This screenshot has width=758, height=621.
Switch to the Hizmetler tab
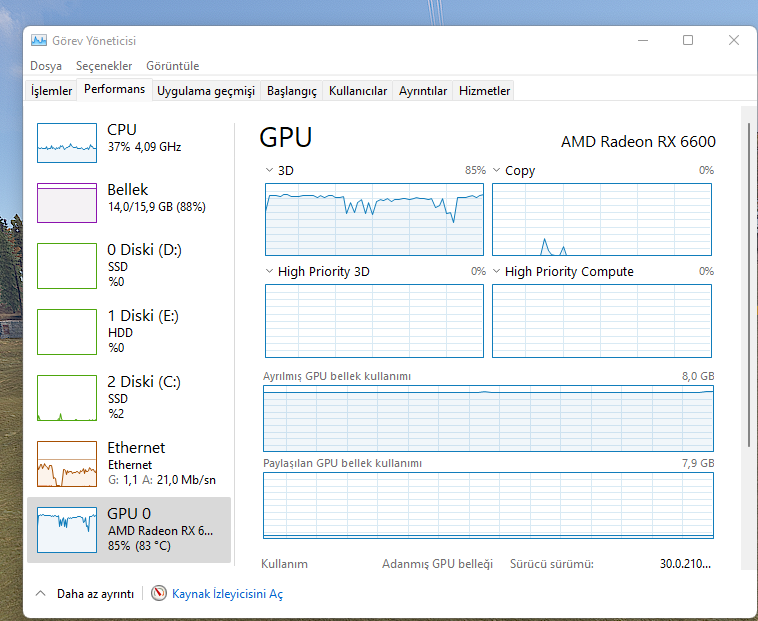(x=484, y=91)
